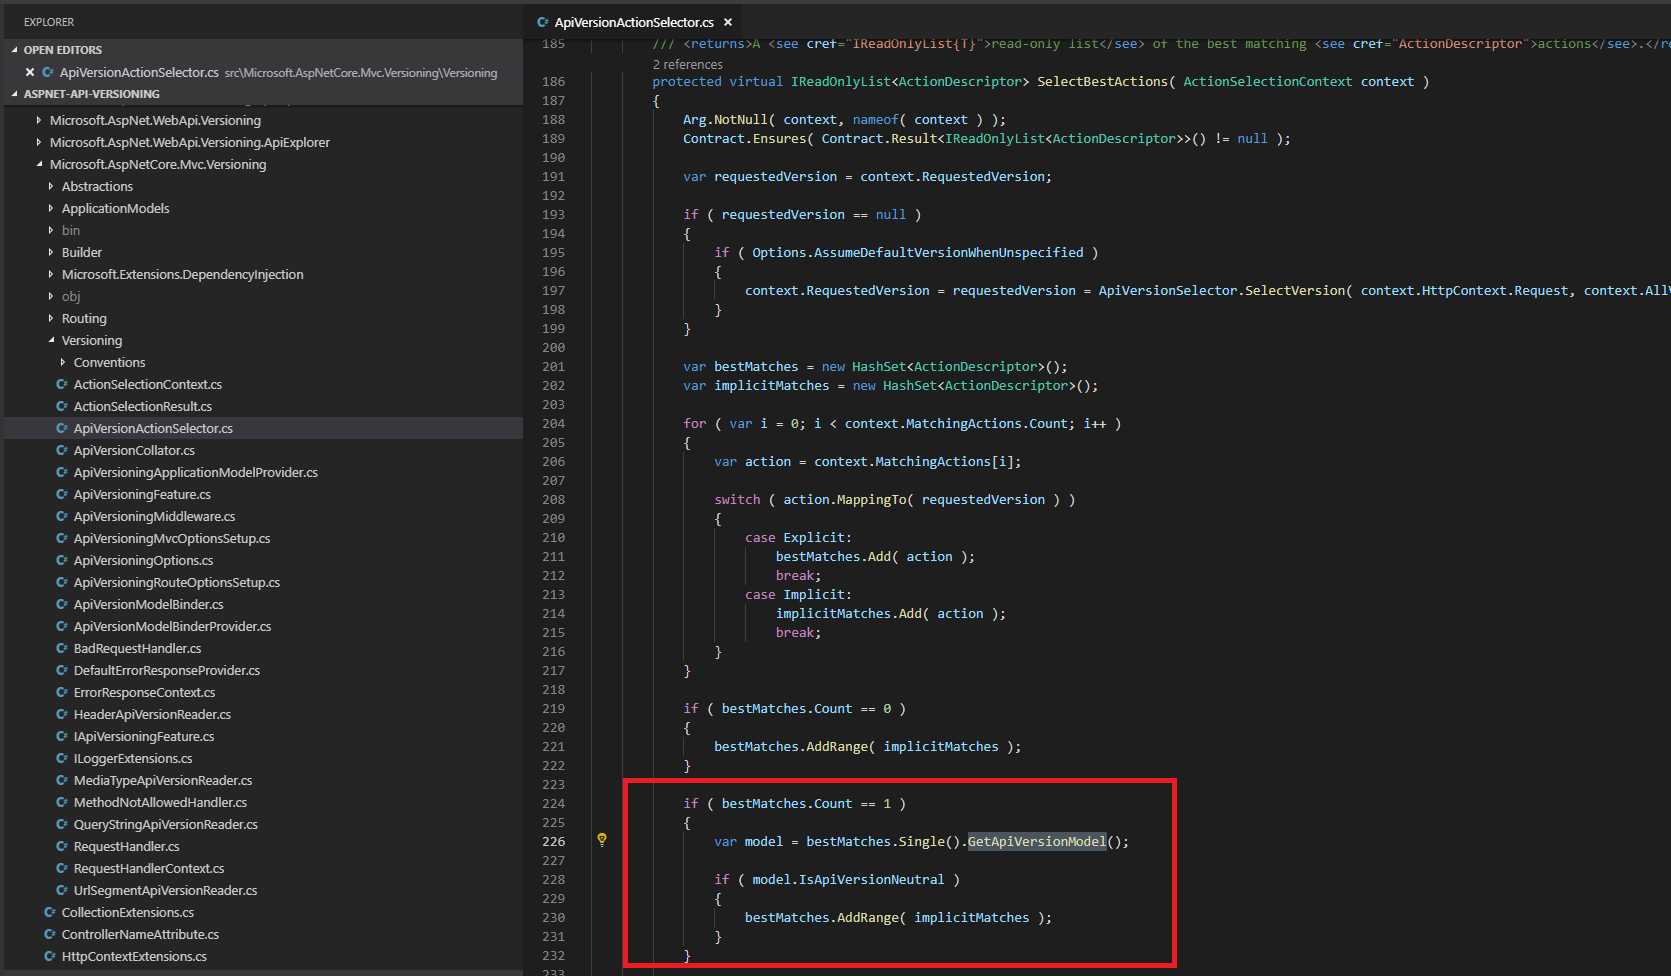This screenshot has height=976, width=1671.
Task: Expand the Builder folder
Action: 51,252
